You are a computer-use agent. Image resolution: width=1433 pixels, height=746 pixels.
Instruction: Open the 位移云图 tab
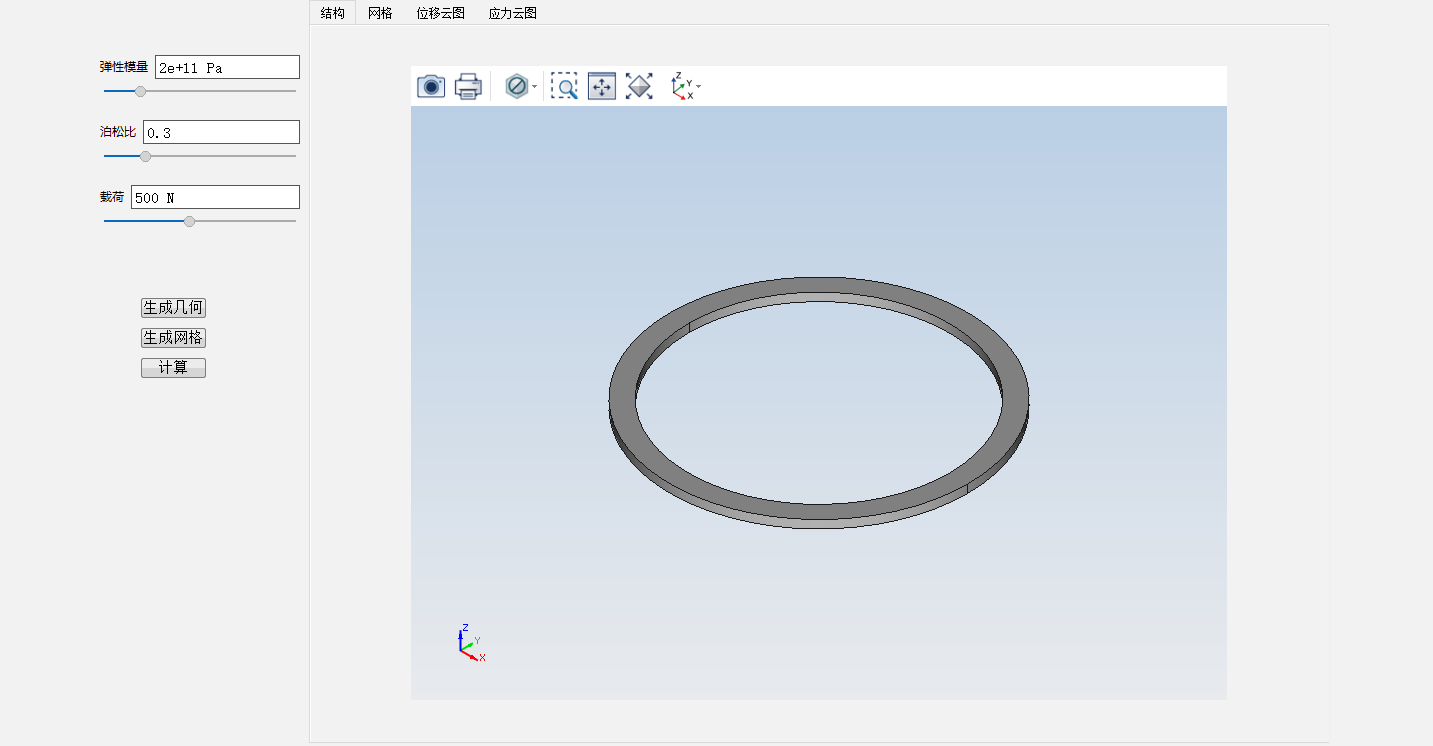pos(441,13)
